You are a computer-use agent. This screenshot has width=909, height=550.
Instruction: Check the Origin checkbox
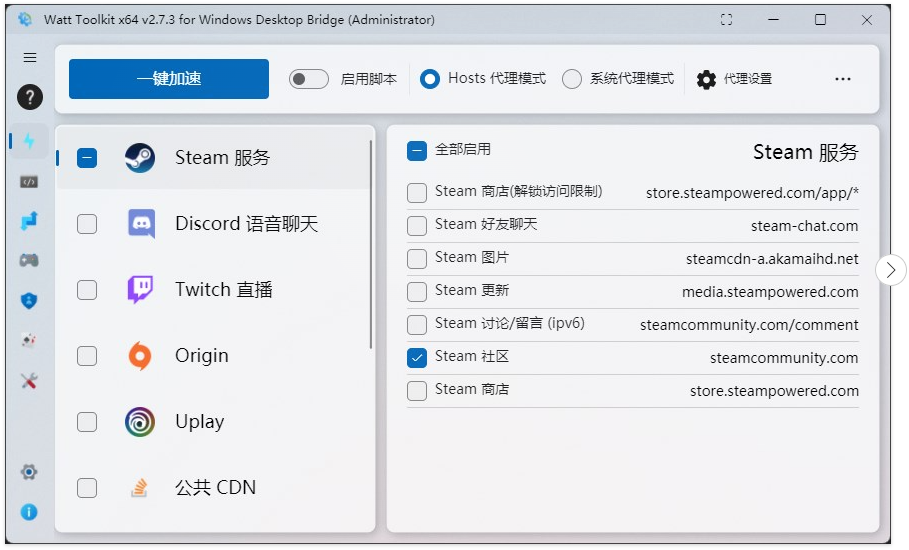pyautogui.click(x=87, y=356)
